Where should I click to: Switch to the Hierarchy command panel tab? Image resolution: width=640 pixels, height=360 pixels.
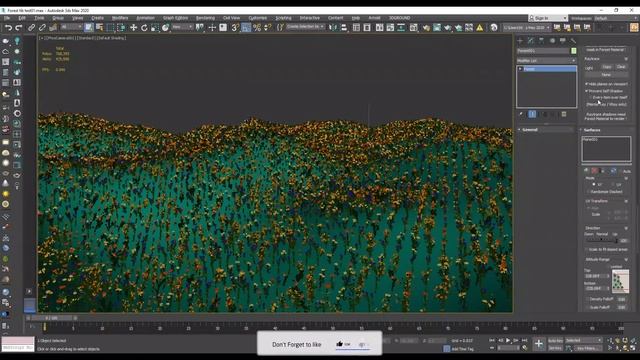click(x=541, y=41)
